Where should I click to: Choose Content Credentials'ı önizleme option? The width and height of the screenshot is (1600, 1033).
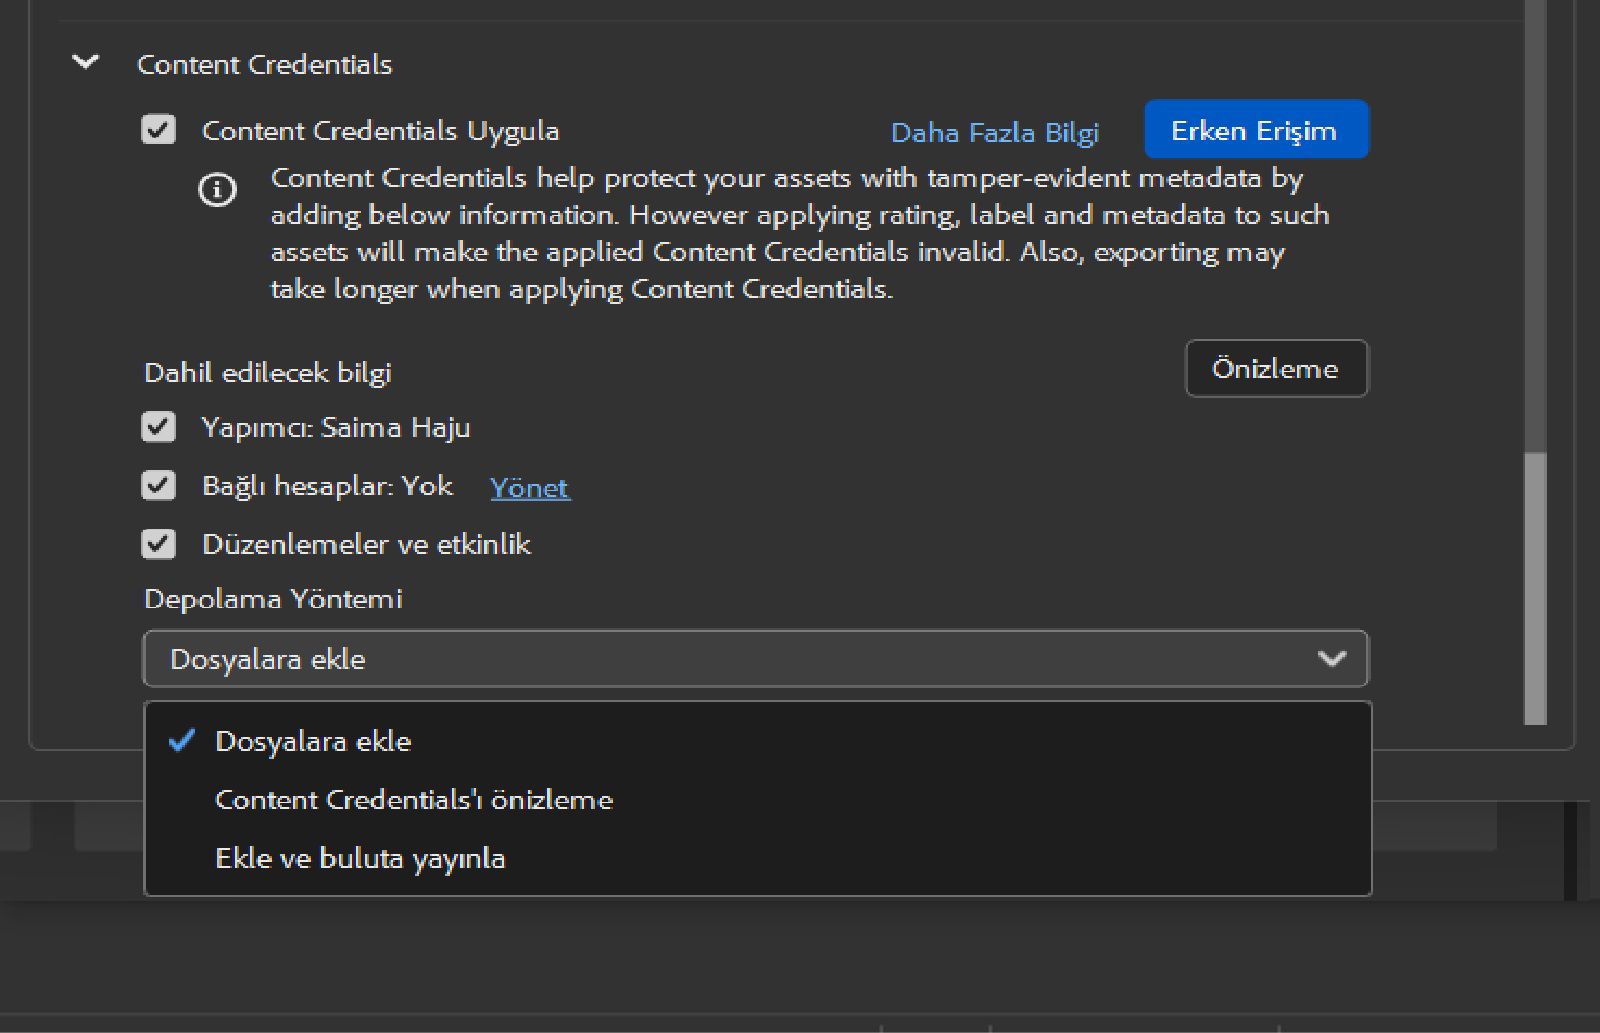tap(758, 800)
